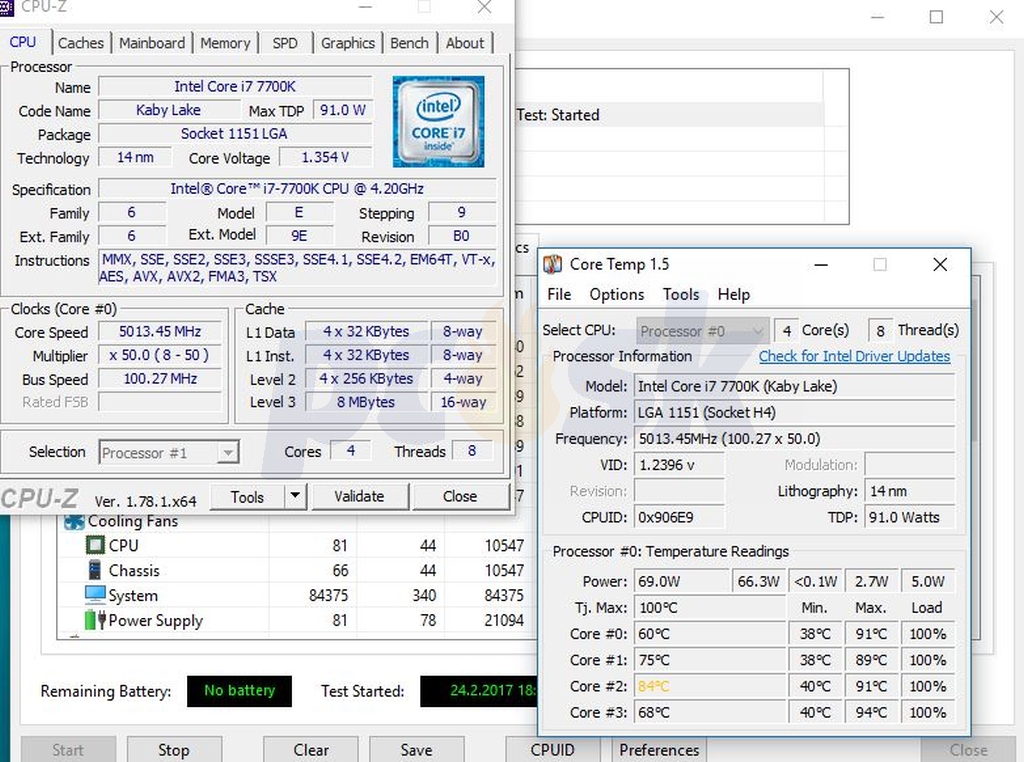Viewport: 1024px width, 762px height.
Task: Click the Threads count 8 in CPU-Z
Action: [x=472, y=451]
